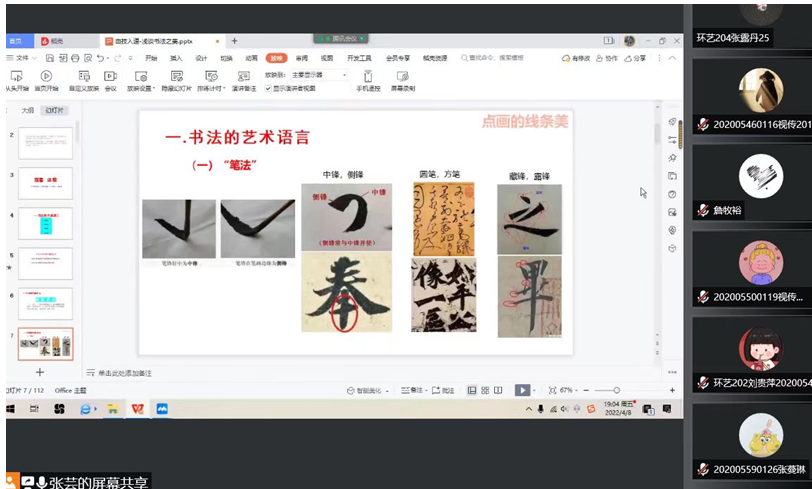Click the zoom slider handle
The height and width of the screenshot is (489, 812).
pos(616,391)
